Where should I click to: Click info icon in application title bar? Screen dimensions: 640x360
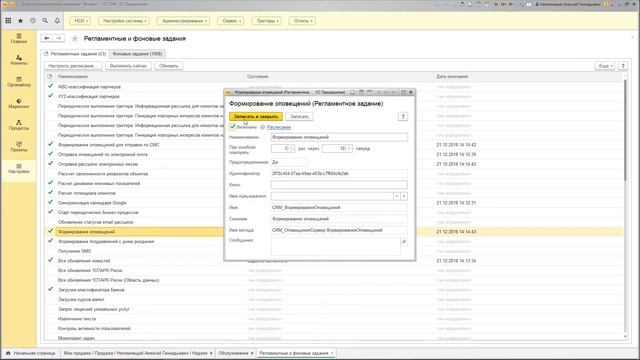606,4
